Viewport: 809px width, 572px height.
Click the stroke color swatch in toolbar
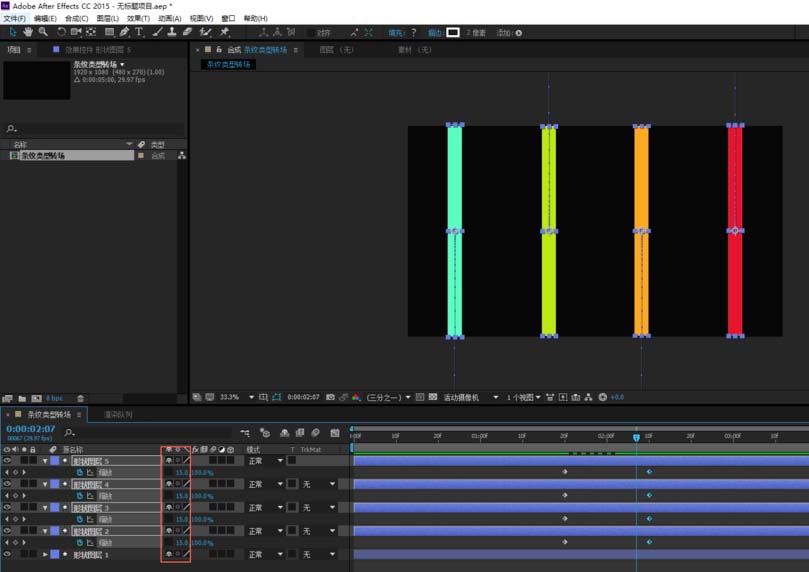[x=452, y=32]
